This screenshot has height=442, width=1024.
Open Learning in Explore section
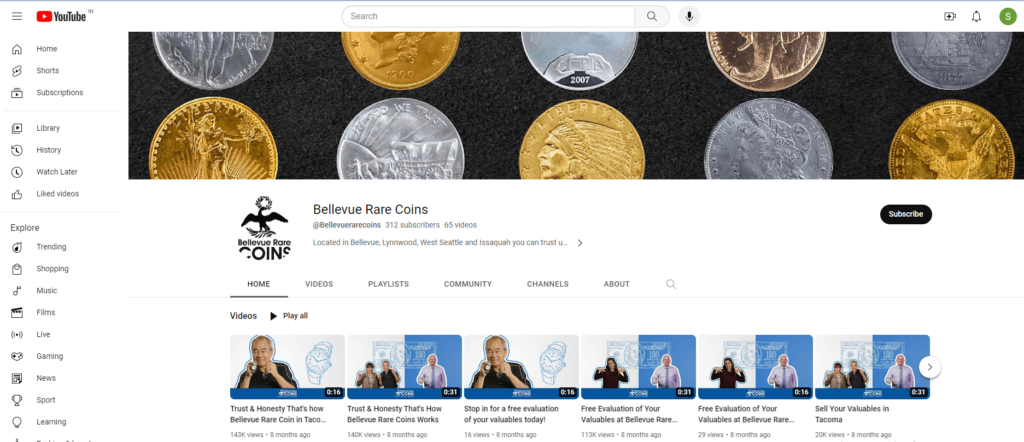tap(60, 422)
